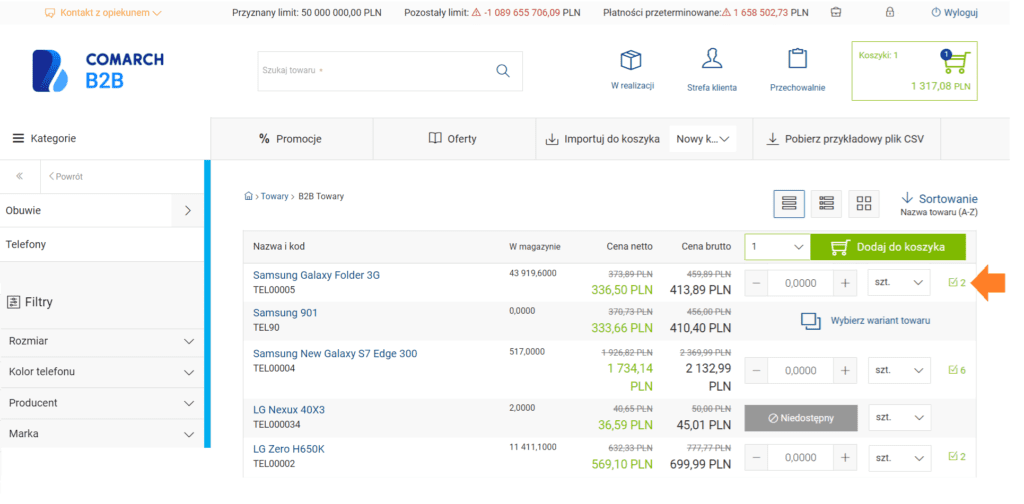Viewport: 1024px width, 504px height.
Task: Open the Promocje tab
Action: [x=291, y=138]
